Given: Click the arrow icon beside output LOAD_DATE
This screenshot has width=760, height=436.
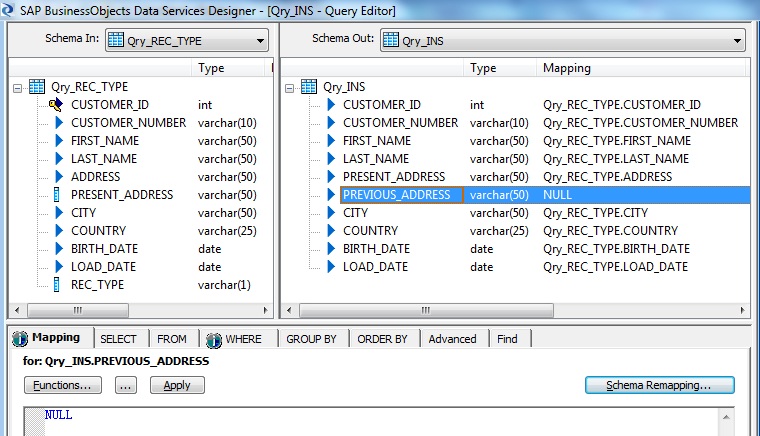Looking at the screenshot, I should (x=331, y=266).
